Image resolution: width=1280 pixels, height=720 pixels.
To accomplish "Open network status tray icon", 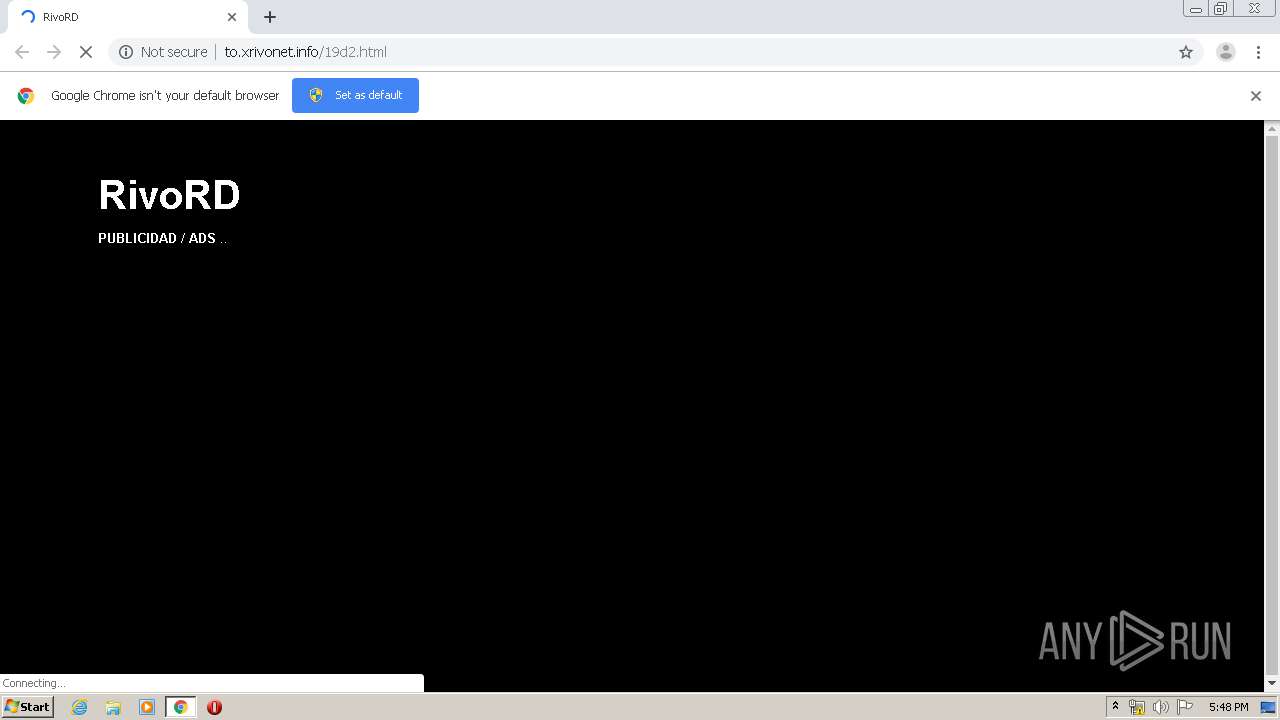I will click(1137, 707).
